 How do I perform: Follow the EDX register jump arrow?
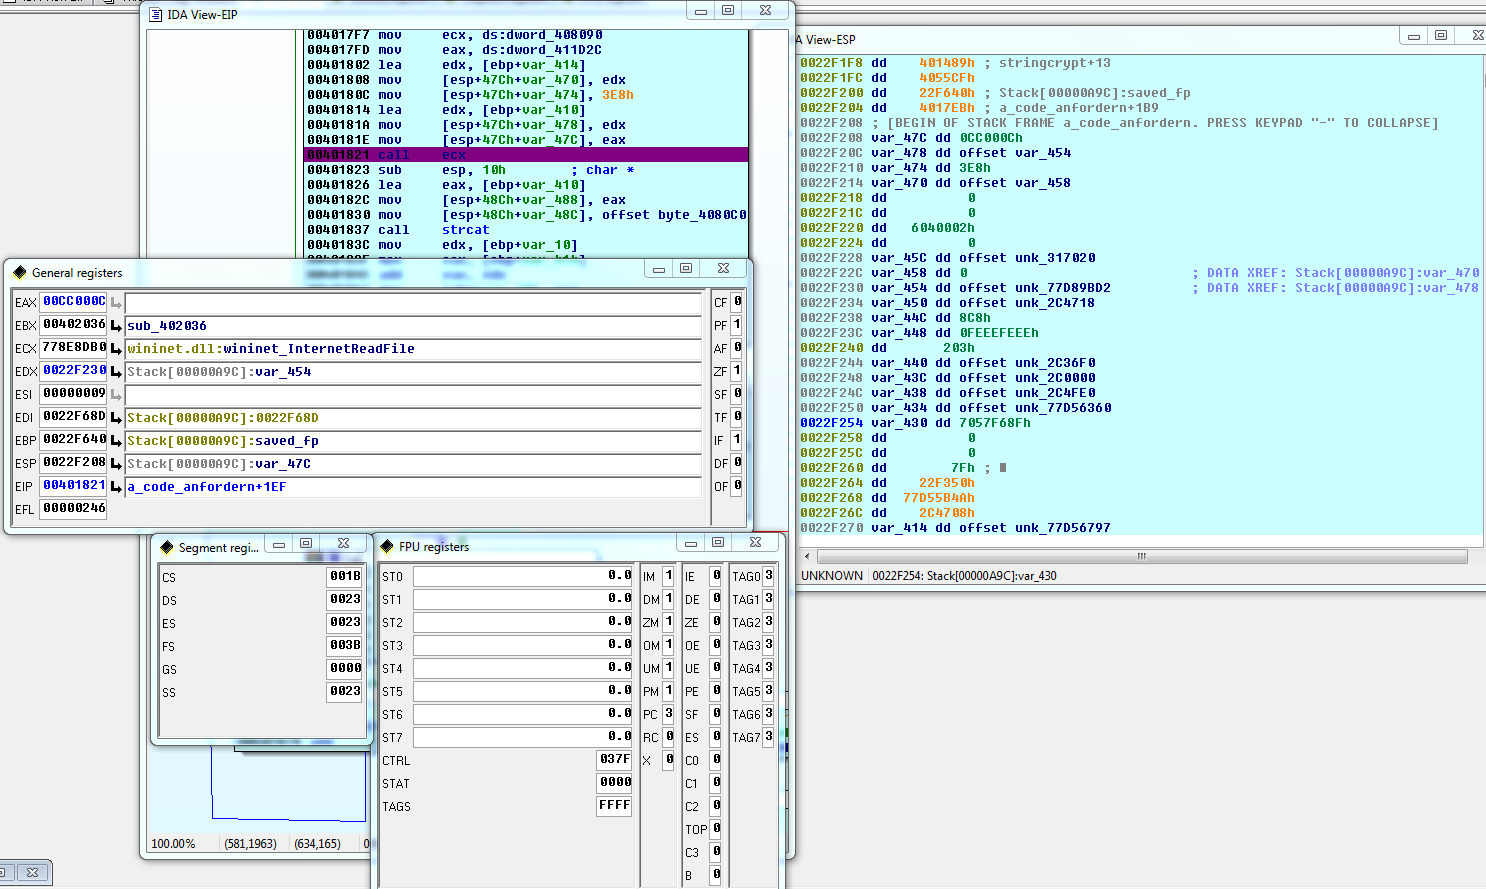[116, 372]
